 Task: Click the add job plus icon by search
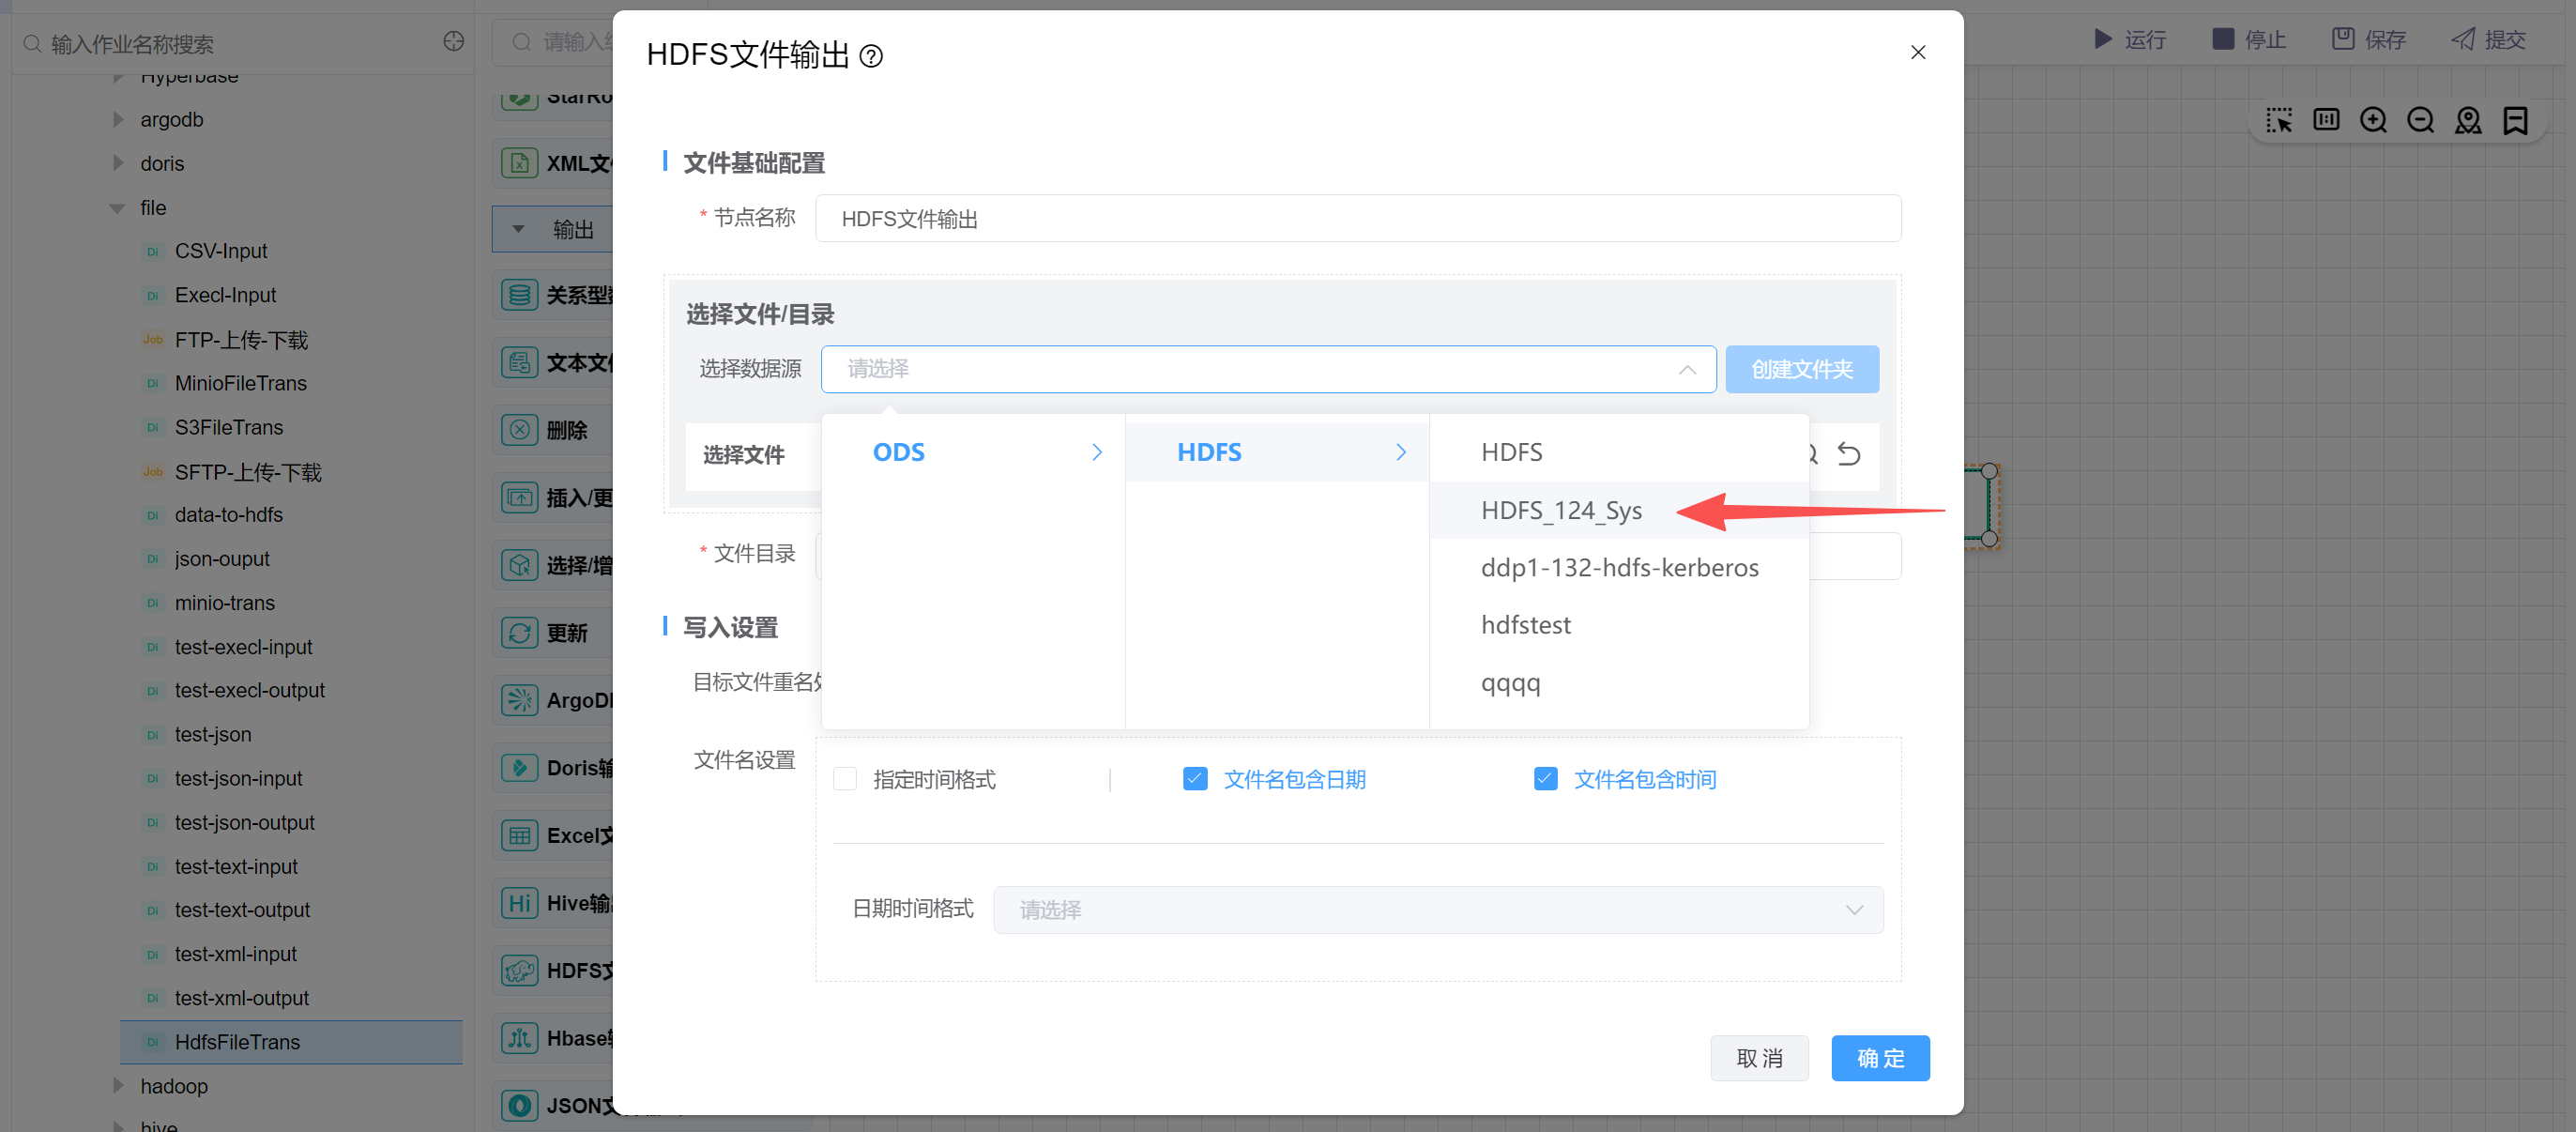tap(453, 41)
